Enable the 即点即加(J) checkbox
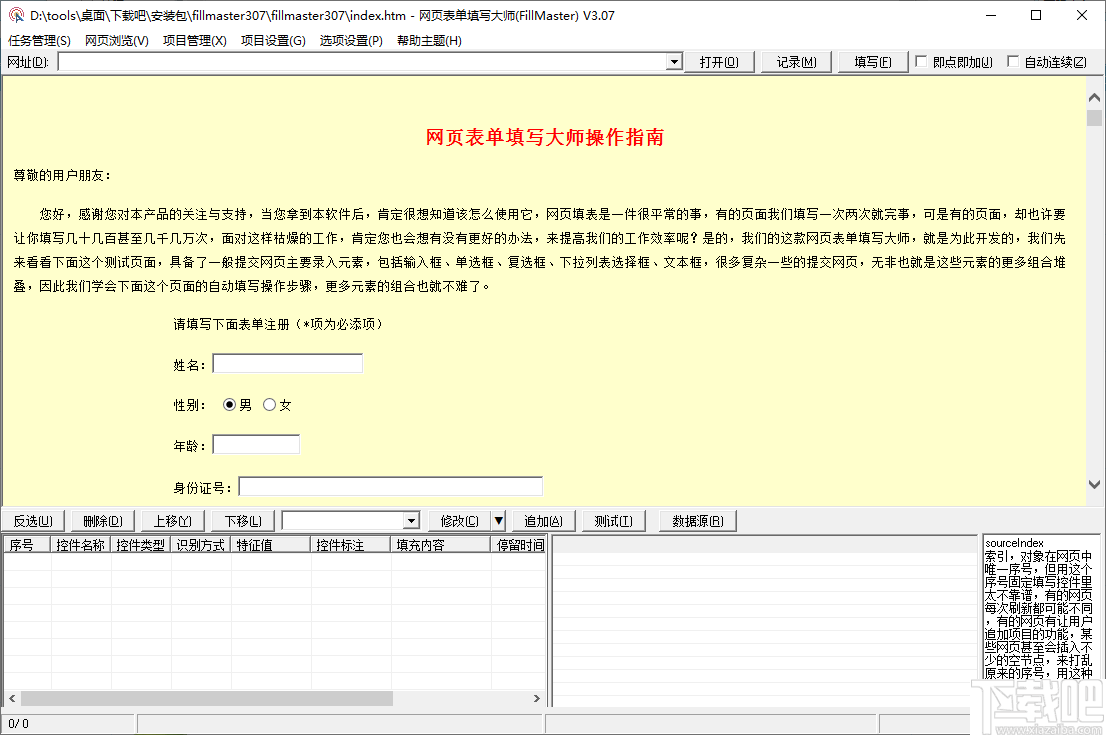 point(920,61)
